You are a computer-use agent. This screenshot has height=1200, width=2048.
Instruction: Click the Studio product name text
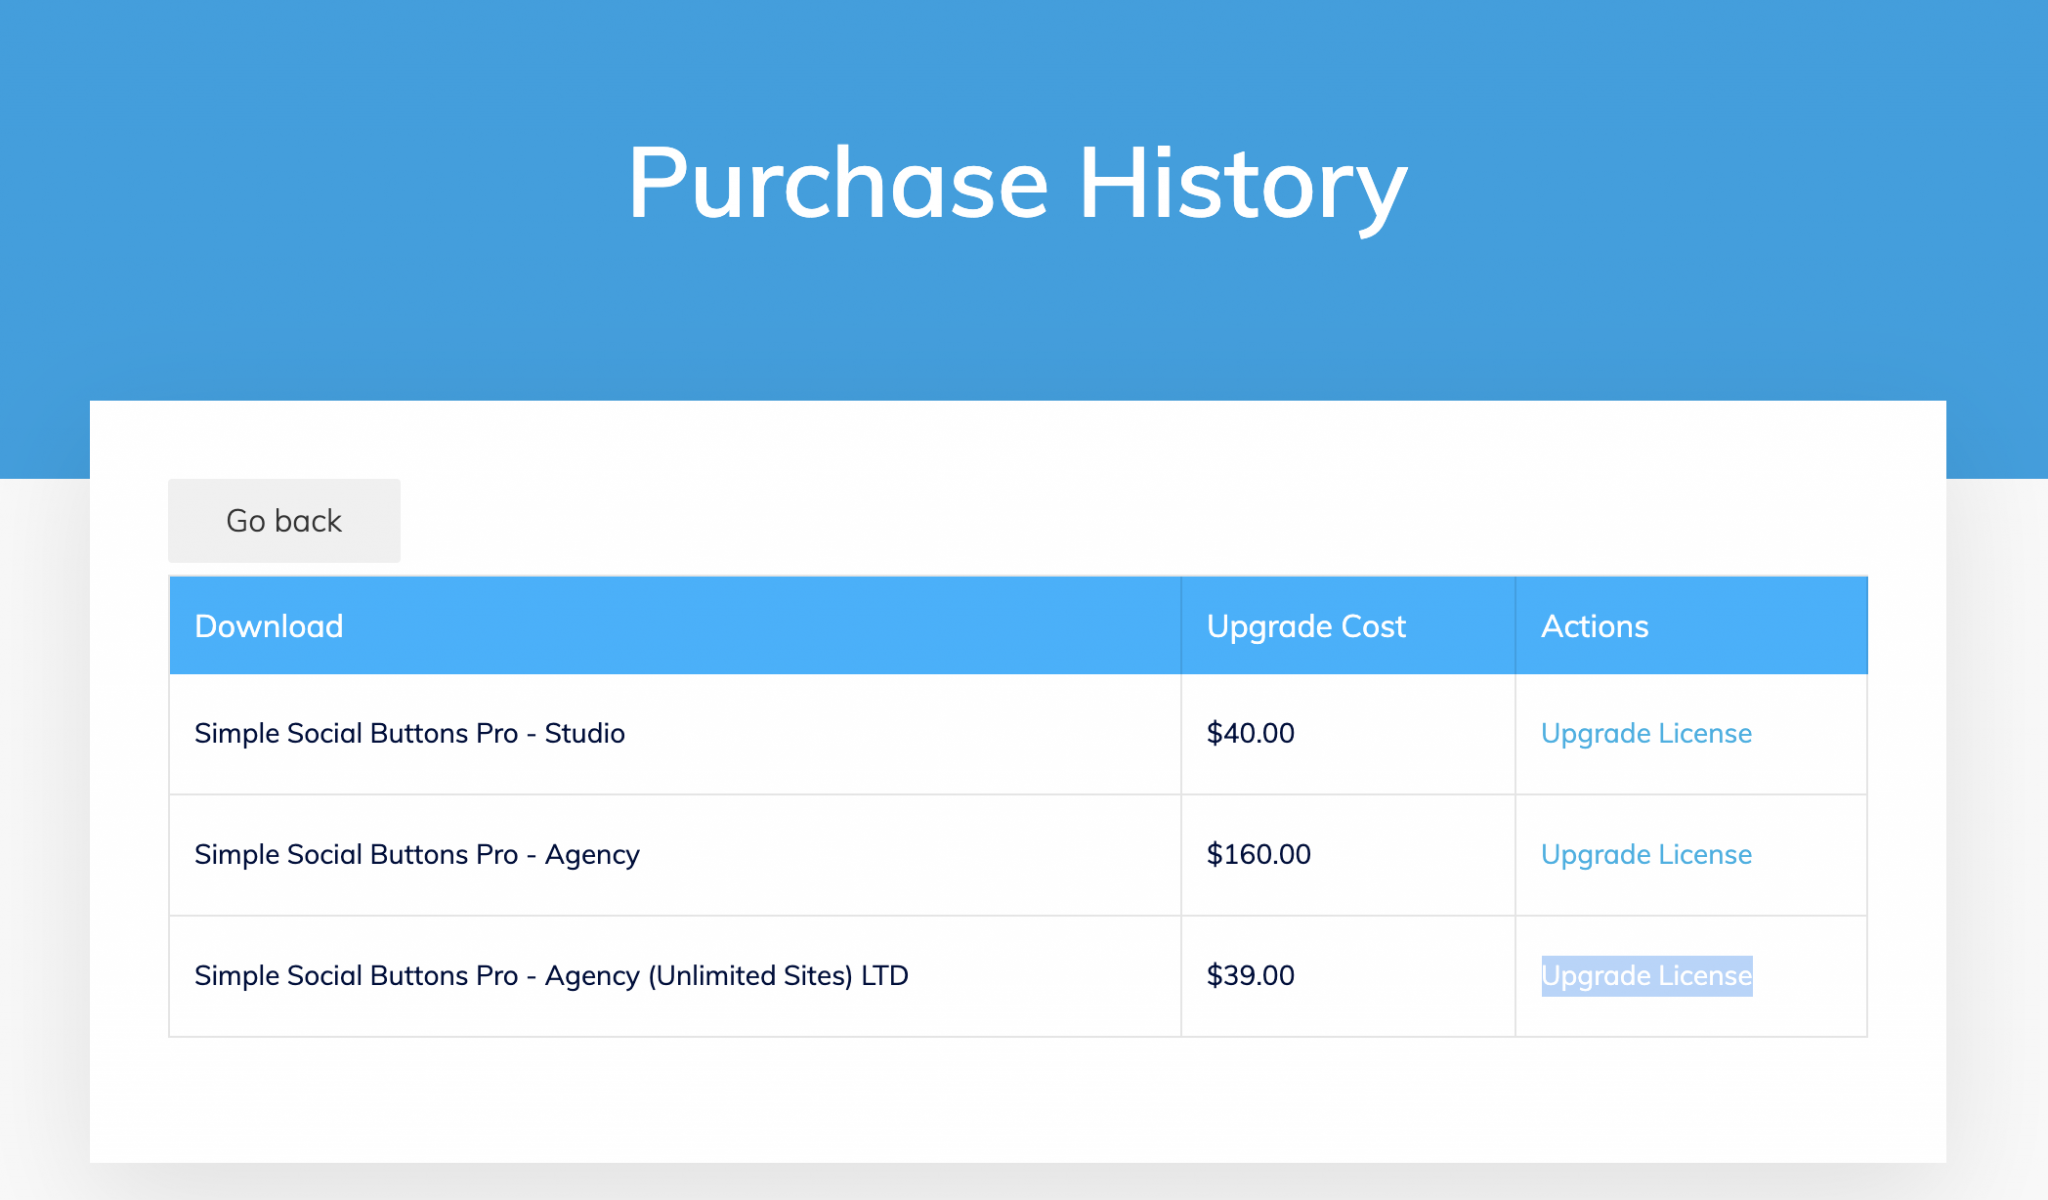(x=410, y=733)
